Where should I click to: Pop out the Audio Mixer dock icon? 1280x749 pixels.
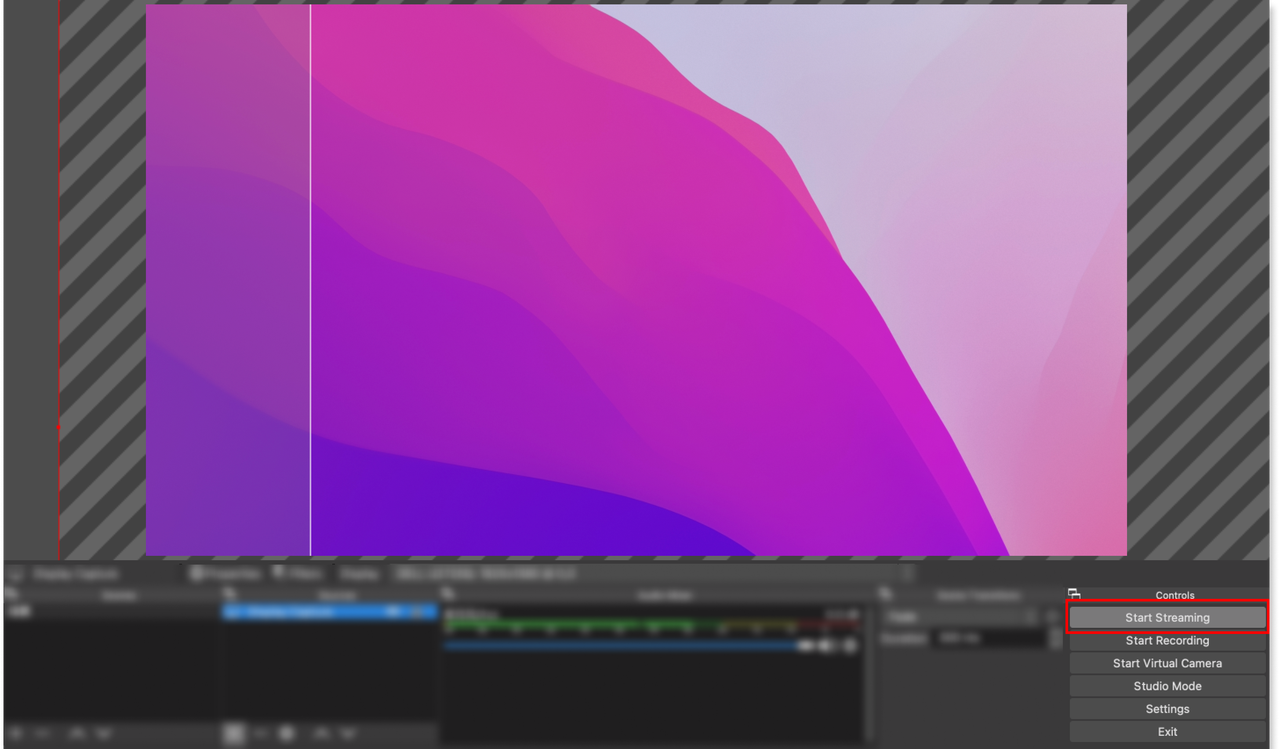[x=447, y=594]
